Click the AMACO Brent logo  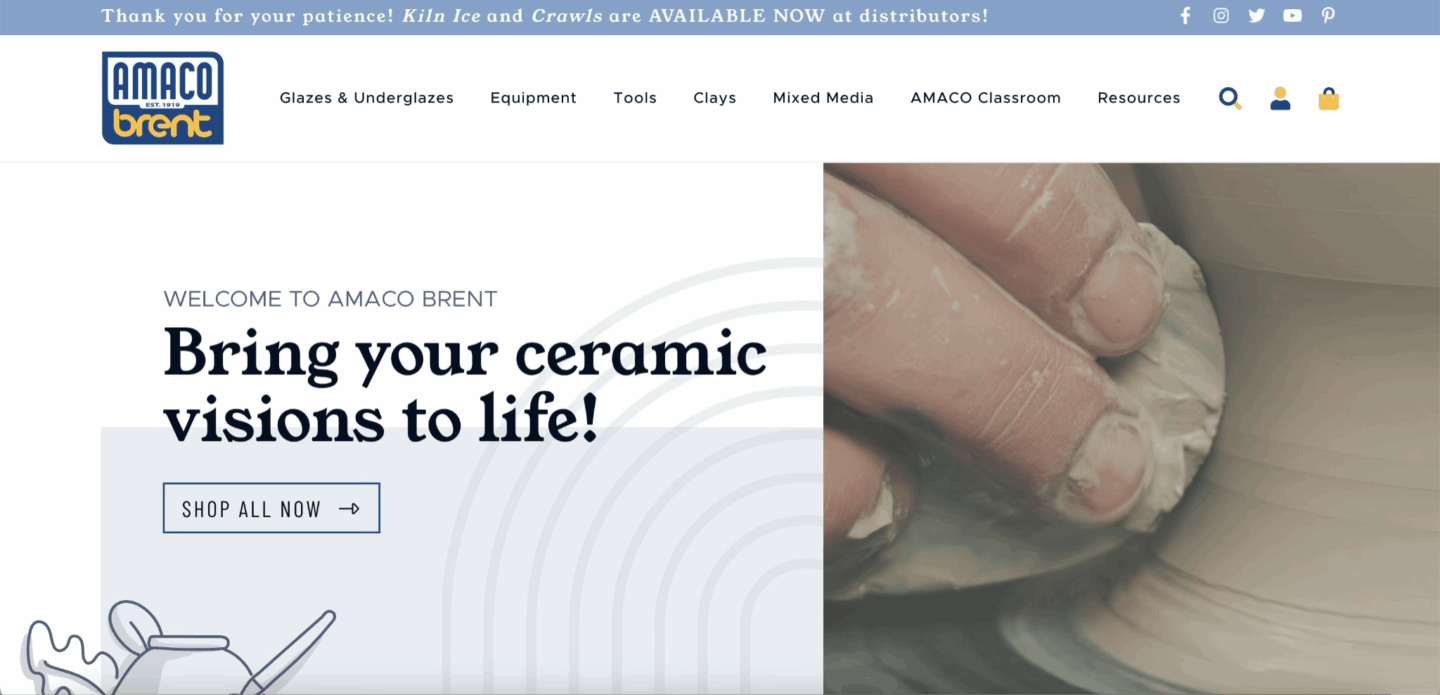(163, 98)
